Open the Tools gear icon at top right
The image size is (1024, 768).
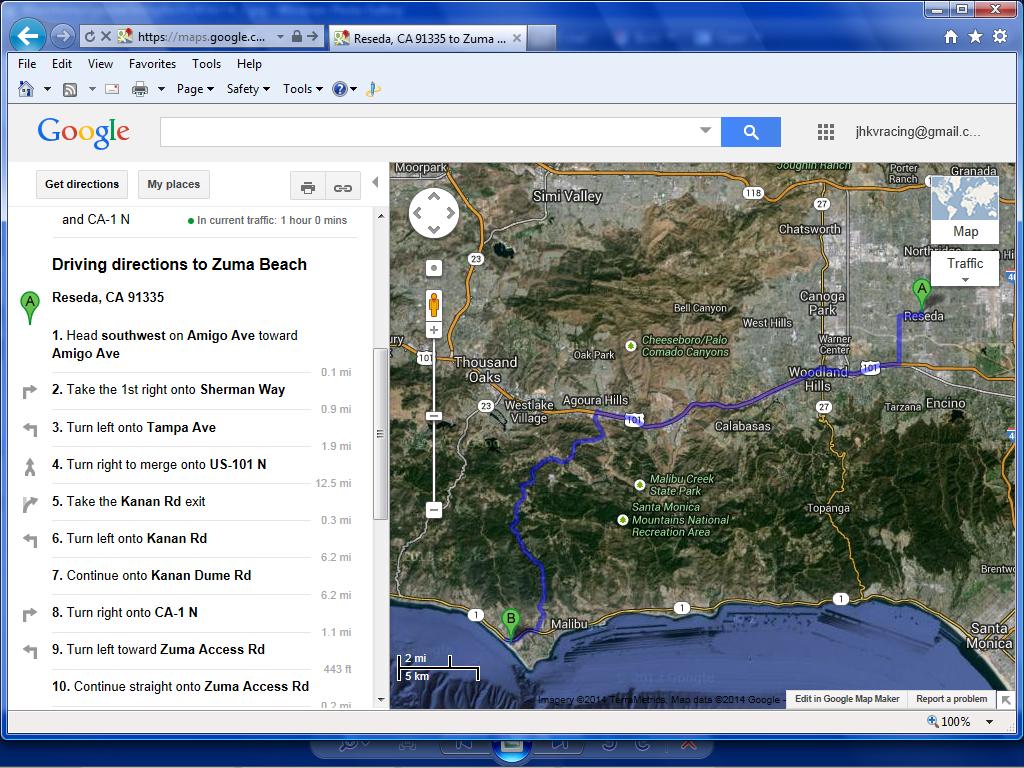(1000, 37)
